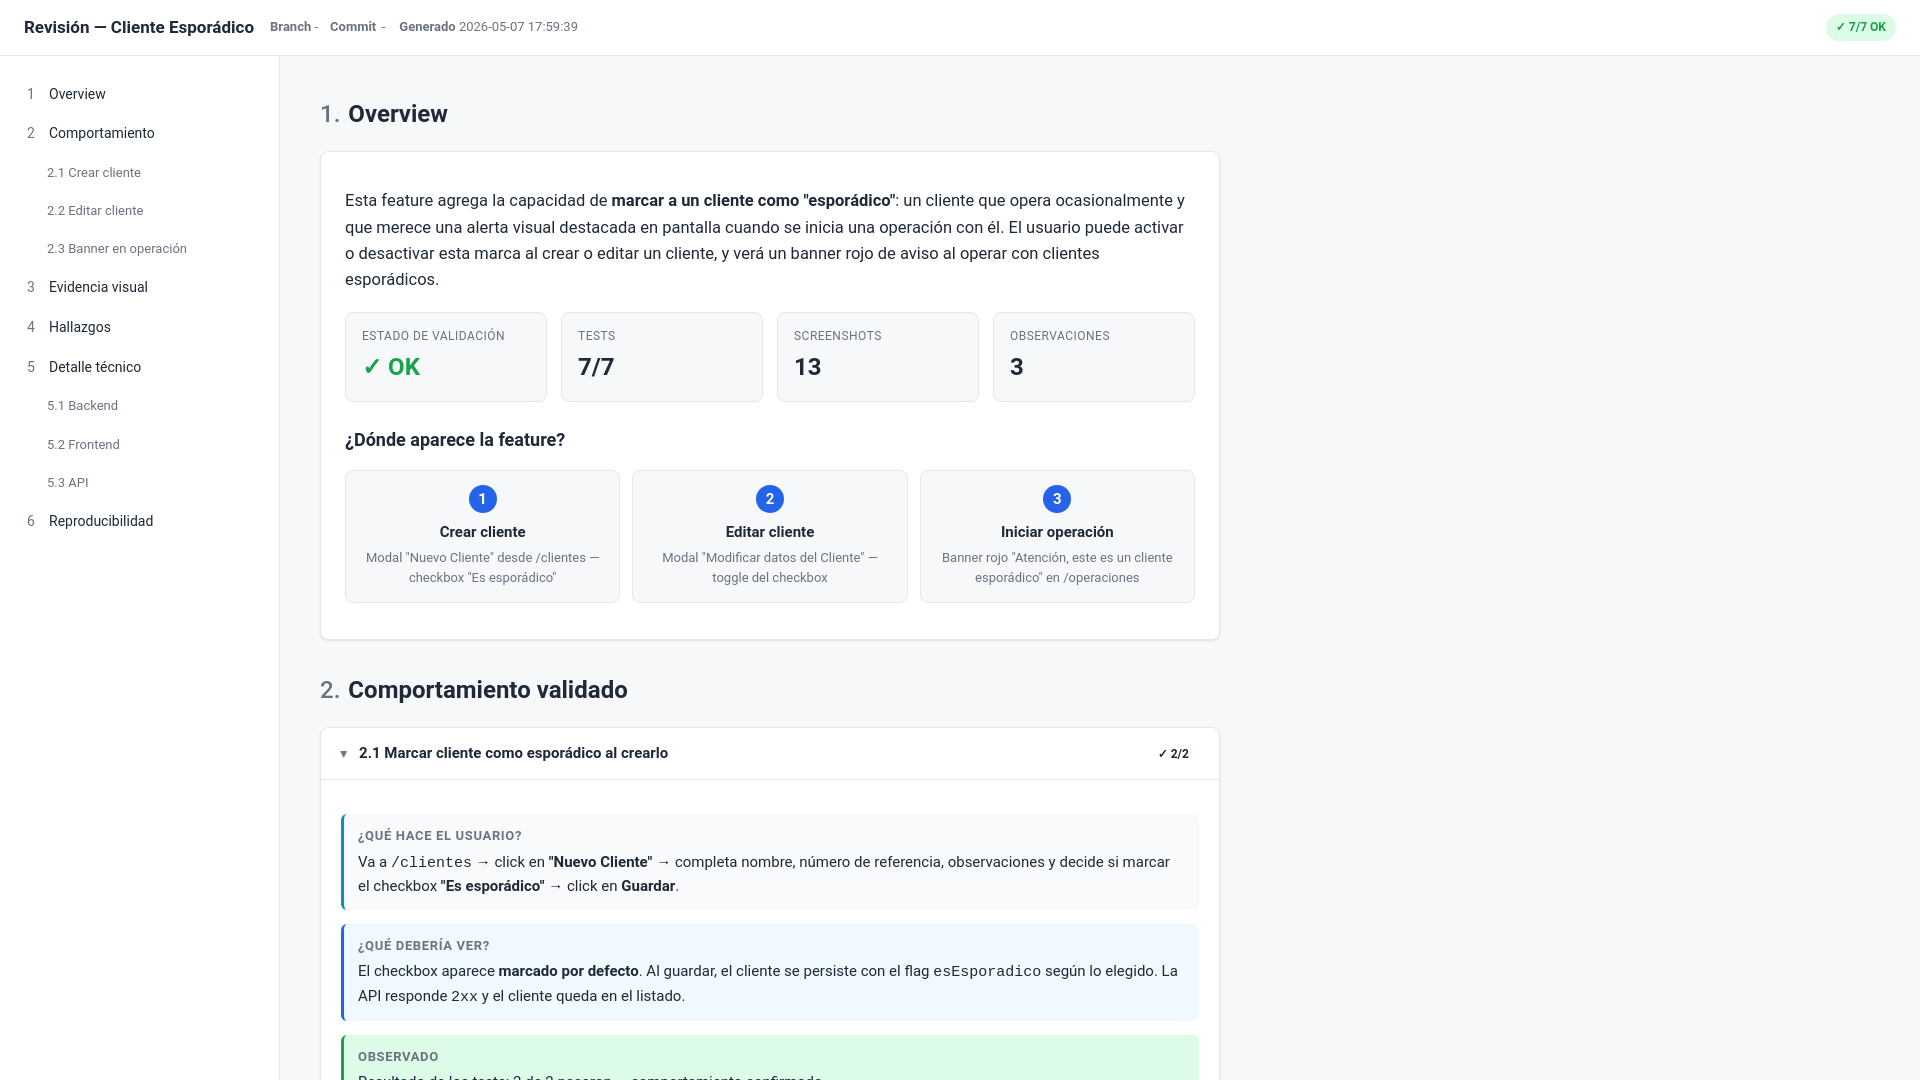Click the OBSERVADO label
The width and height of the screenshot is (1920, 1080).
click(398, 1057)
